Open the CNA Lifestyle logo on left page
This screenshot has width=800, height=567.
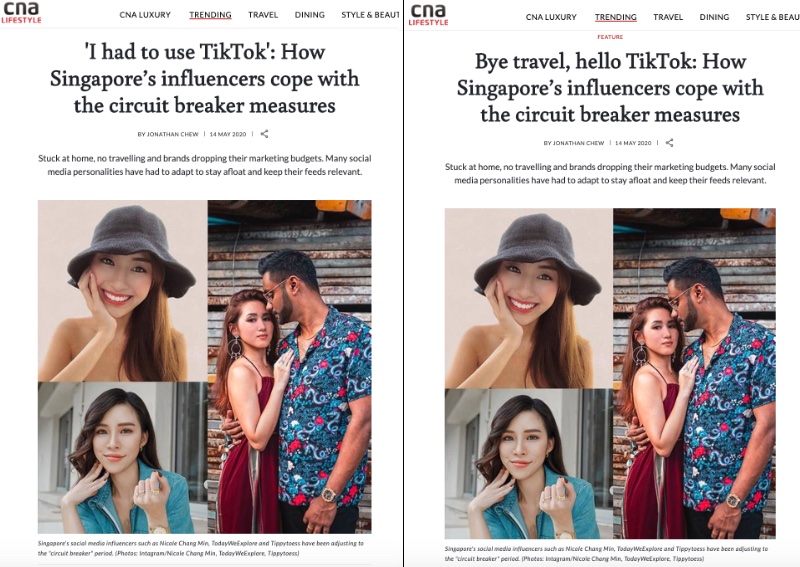click(21, 13)
